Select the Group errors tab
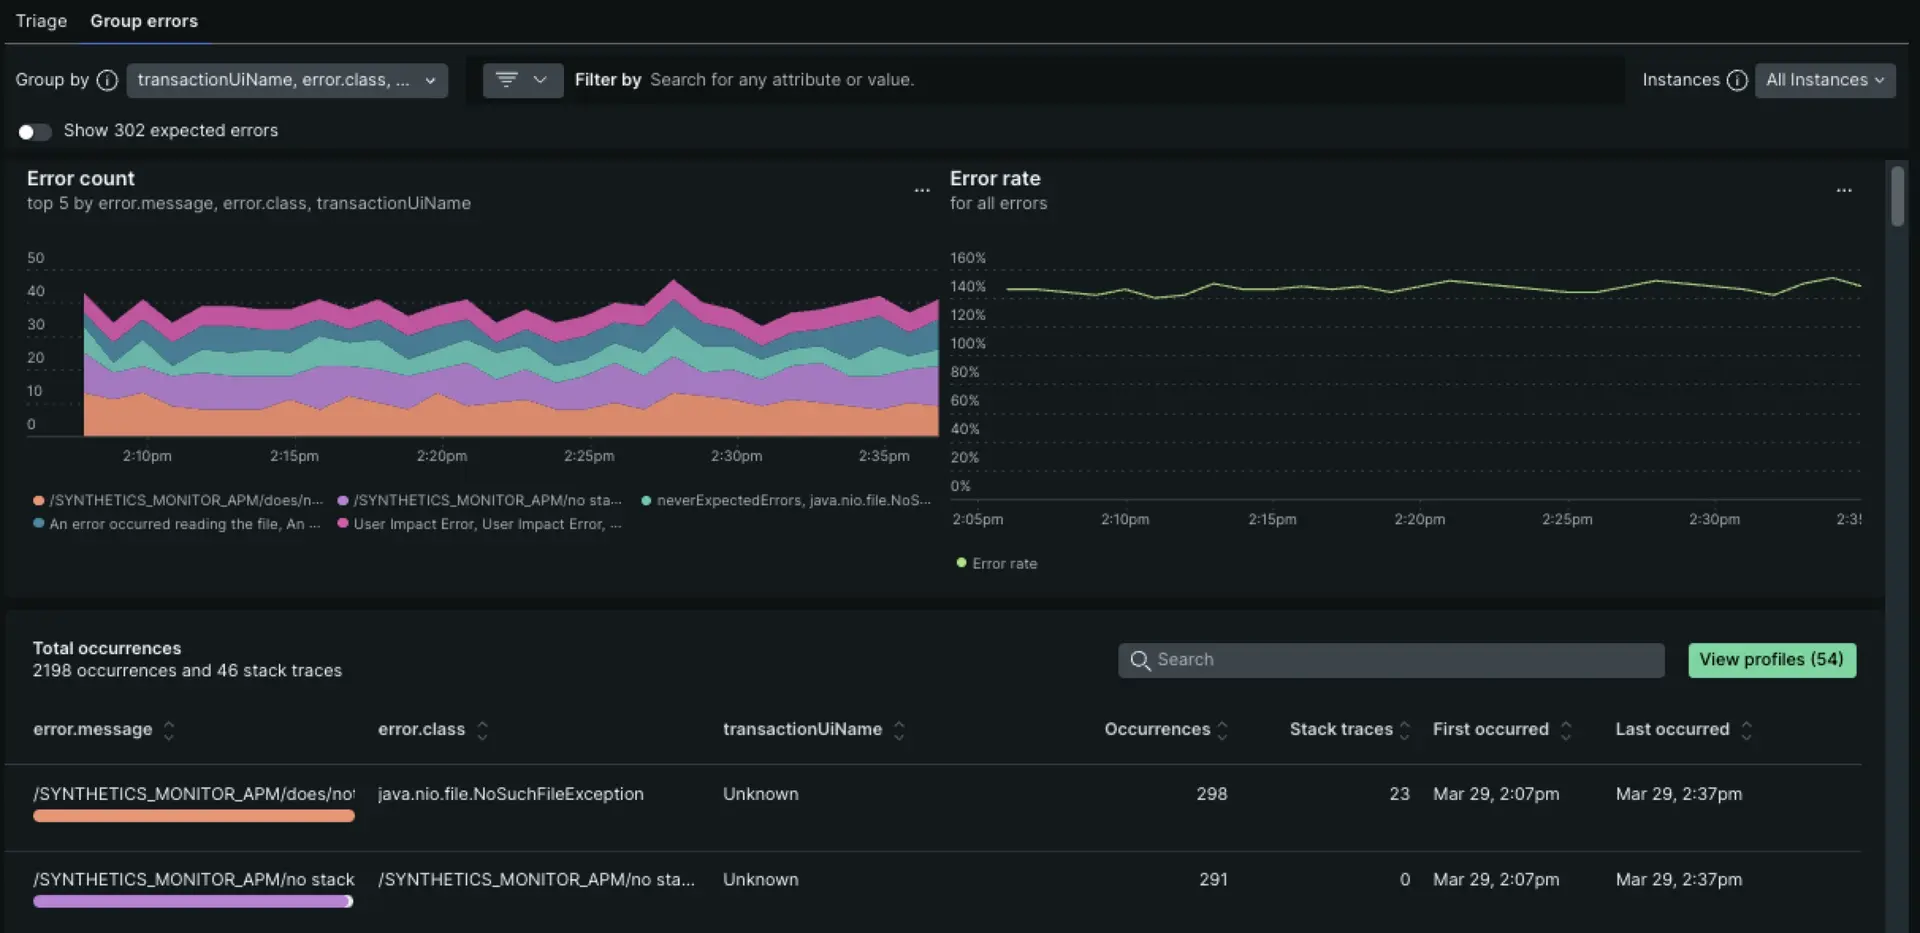 coord(144,21)
